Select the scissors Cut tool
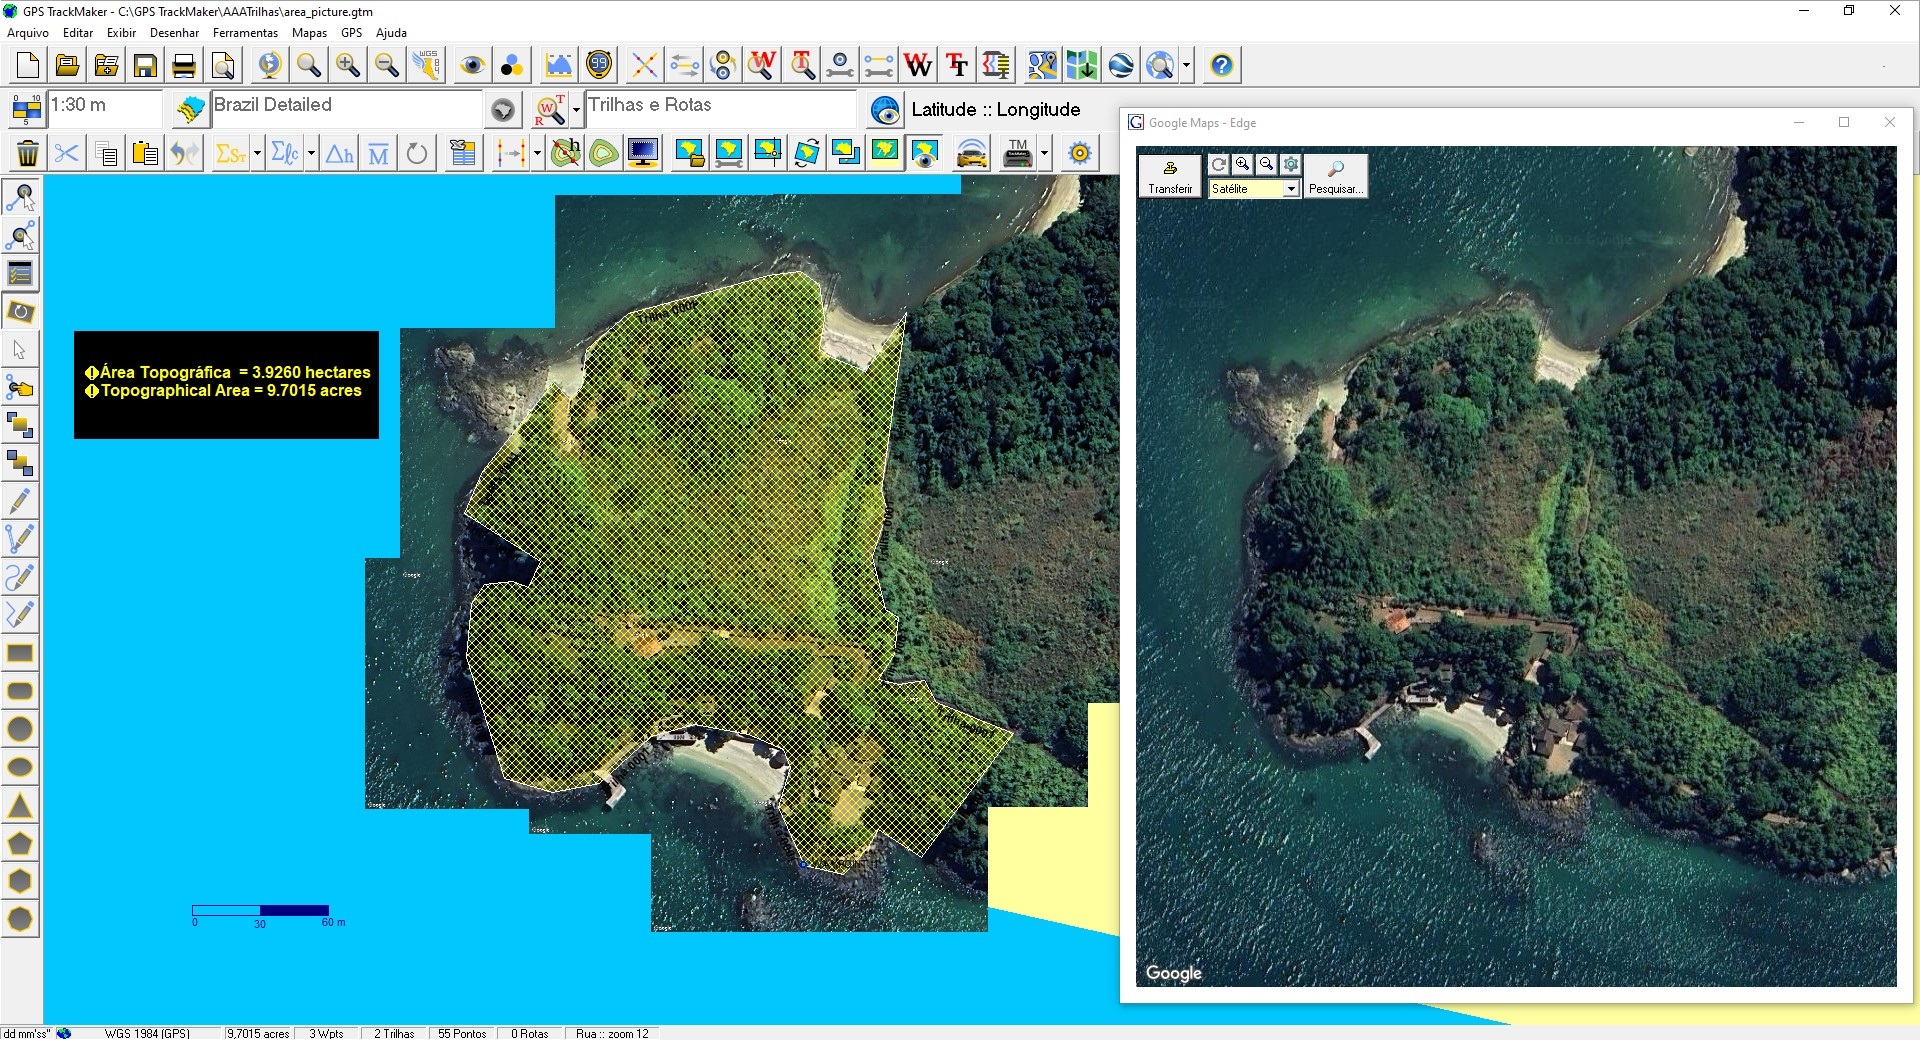 pyautogui.click(x=66, y=154)
